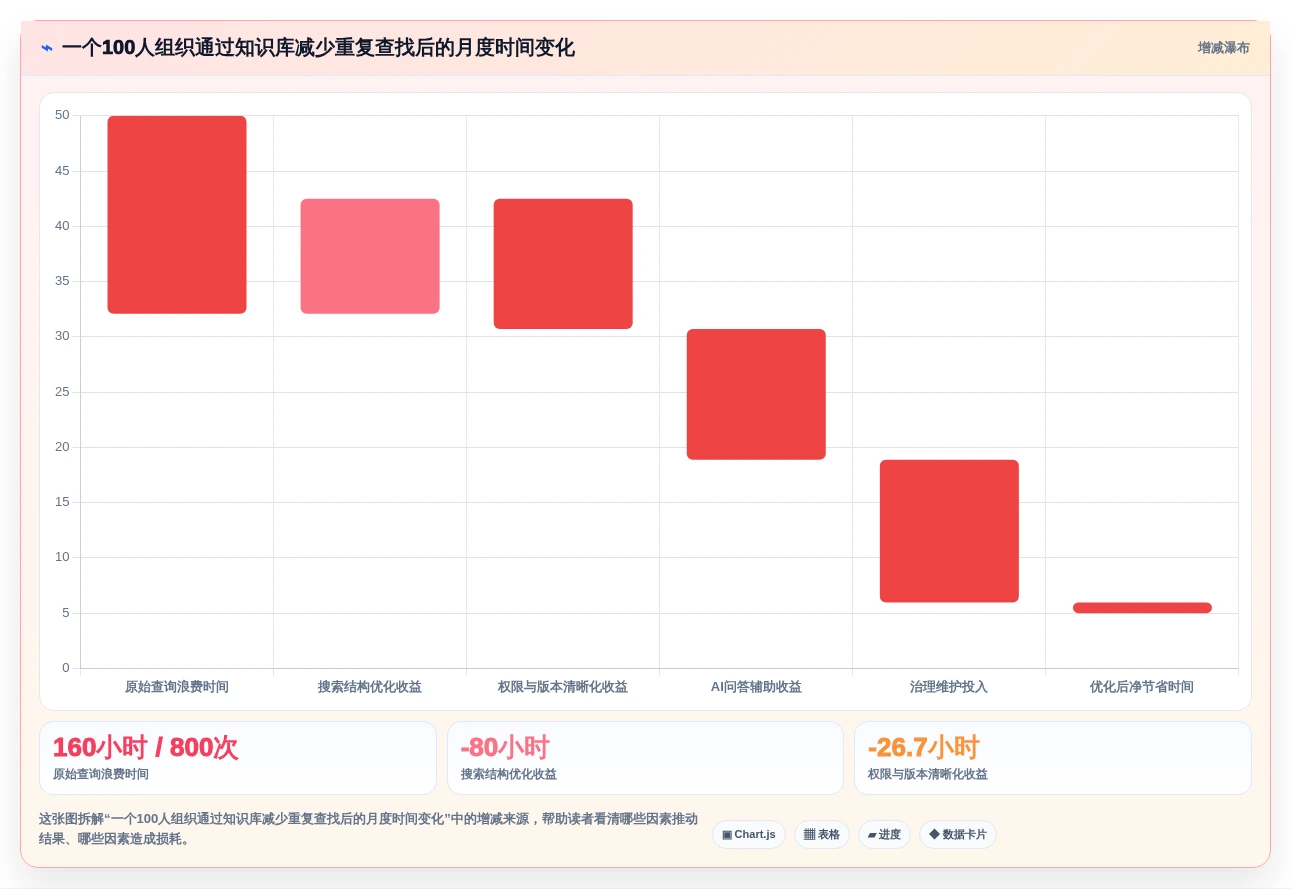This screenshot has width=1291, height=889.
Task: Click the chart title about the 100人组织
Action: point(318,48)
